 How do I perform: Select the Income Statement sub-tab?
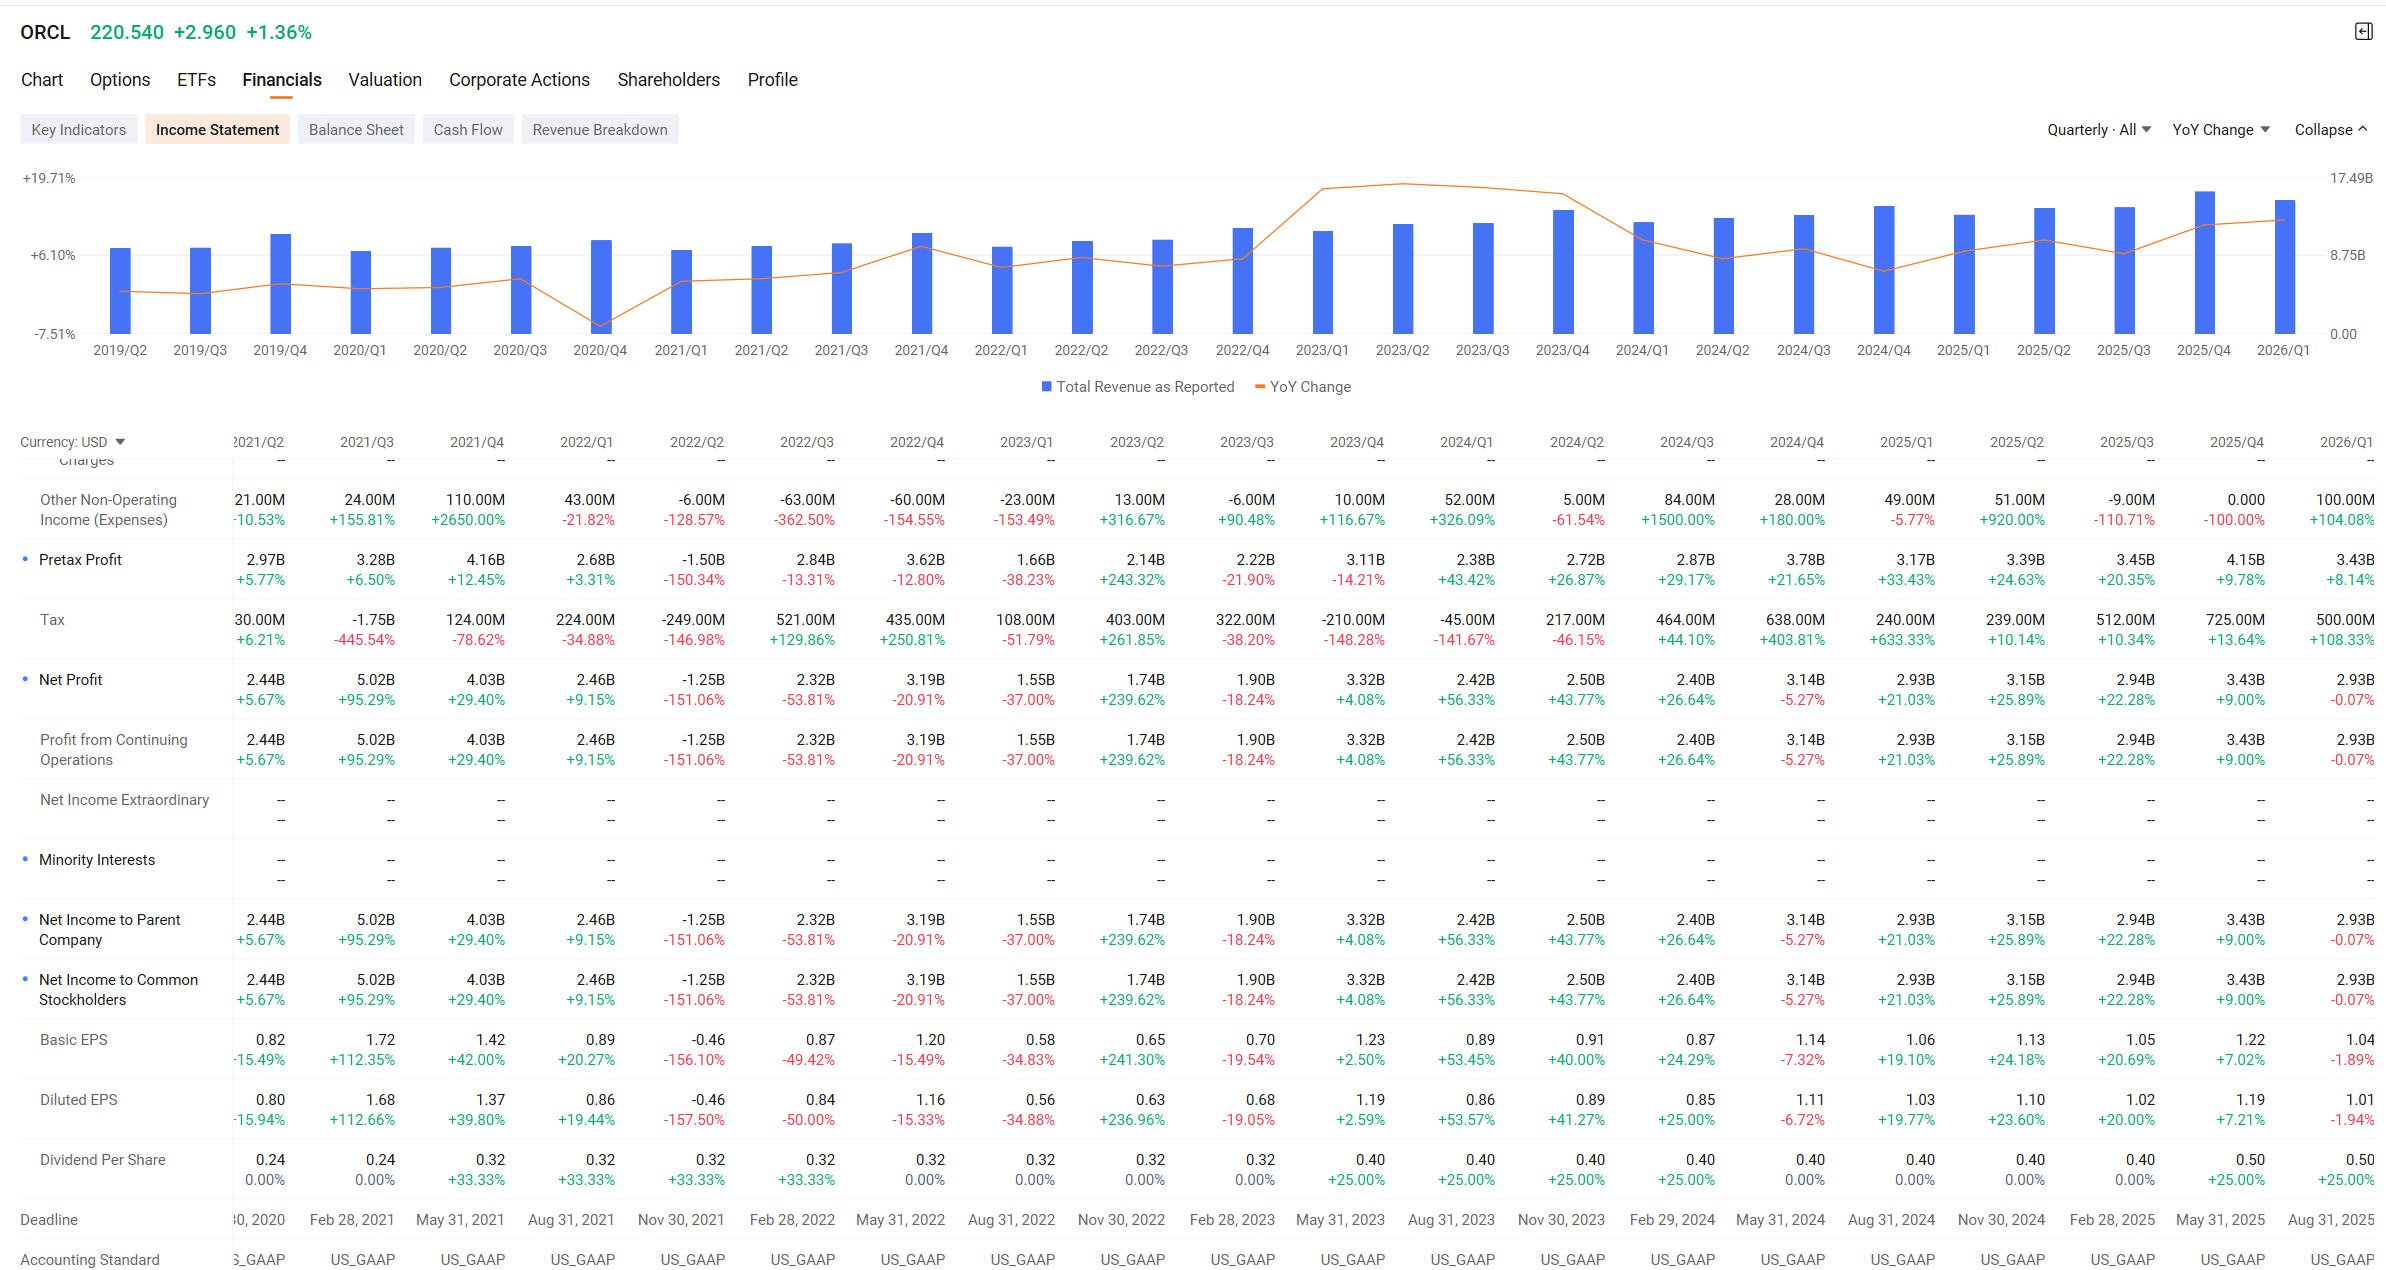click(217, 130)
